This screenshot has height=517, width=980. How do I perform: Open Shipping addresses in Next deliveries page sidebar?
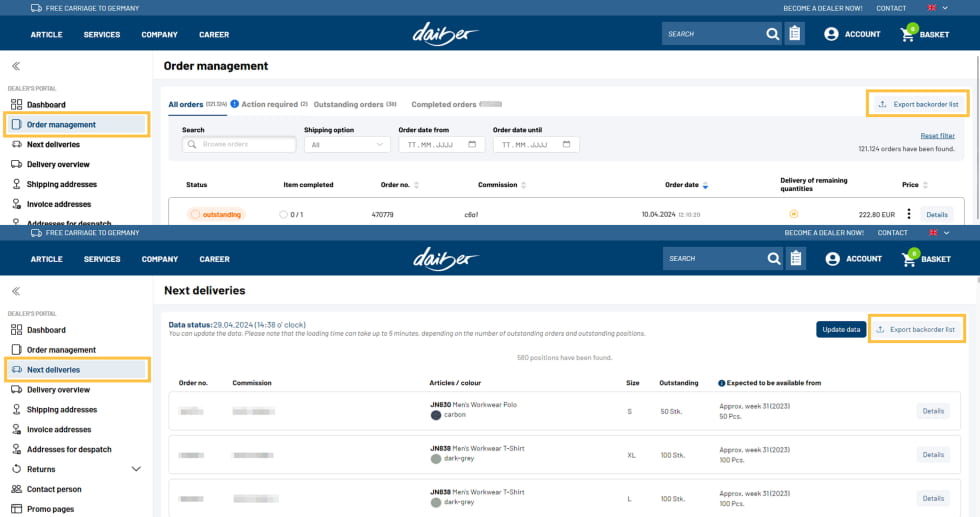pos(62,409)
